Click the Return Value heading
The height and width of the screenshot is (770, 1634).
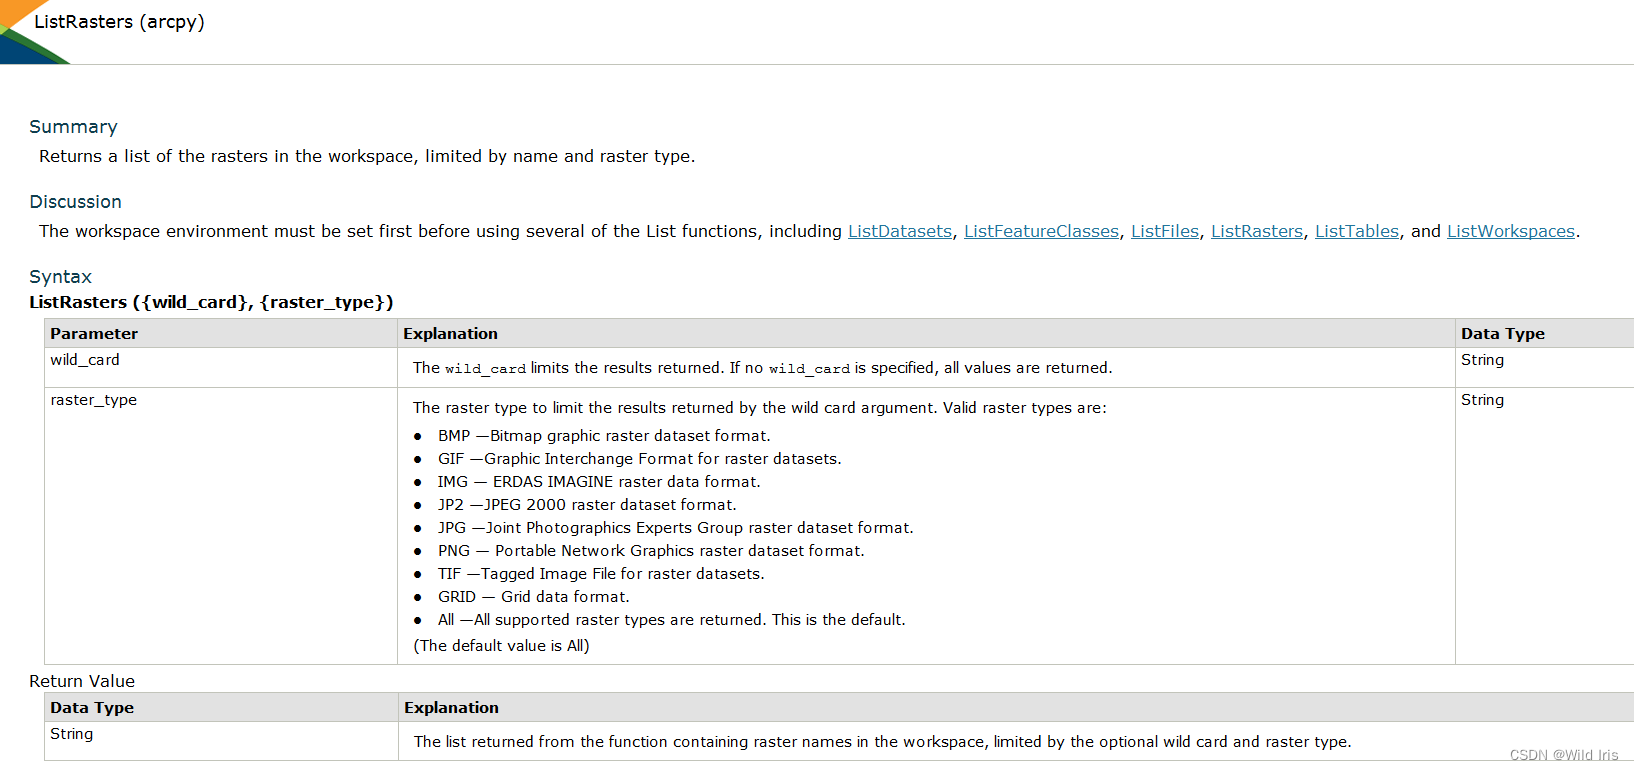(82, 681)
